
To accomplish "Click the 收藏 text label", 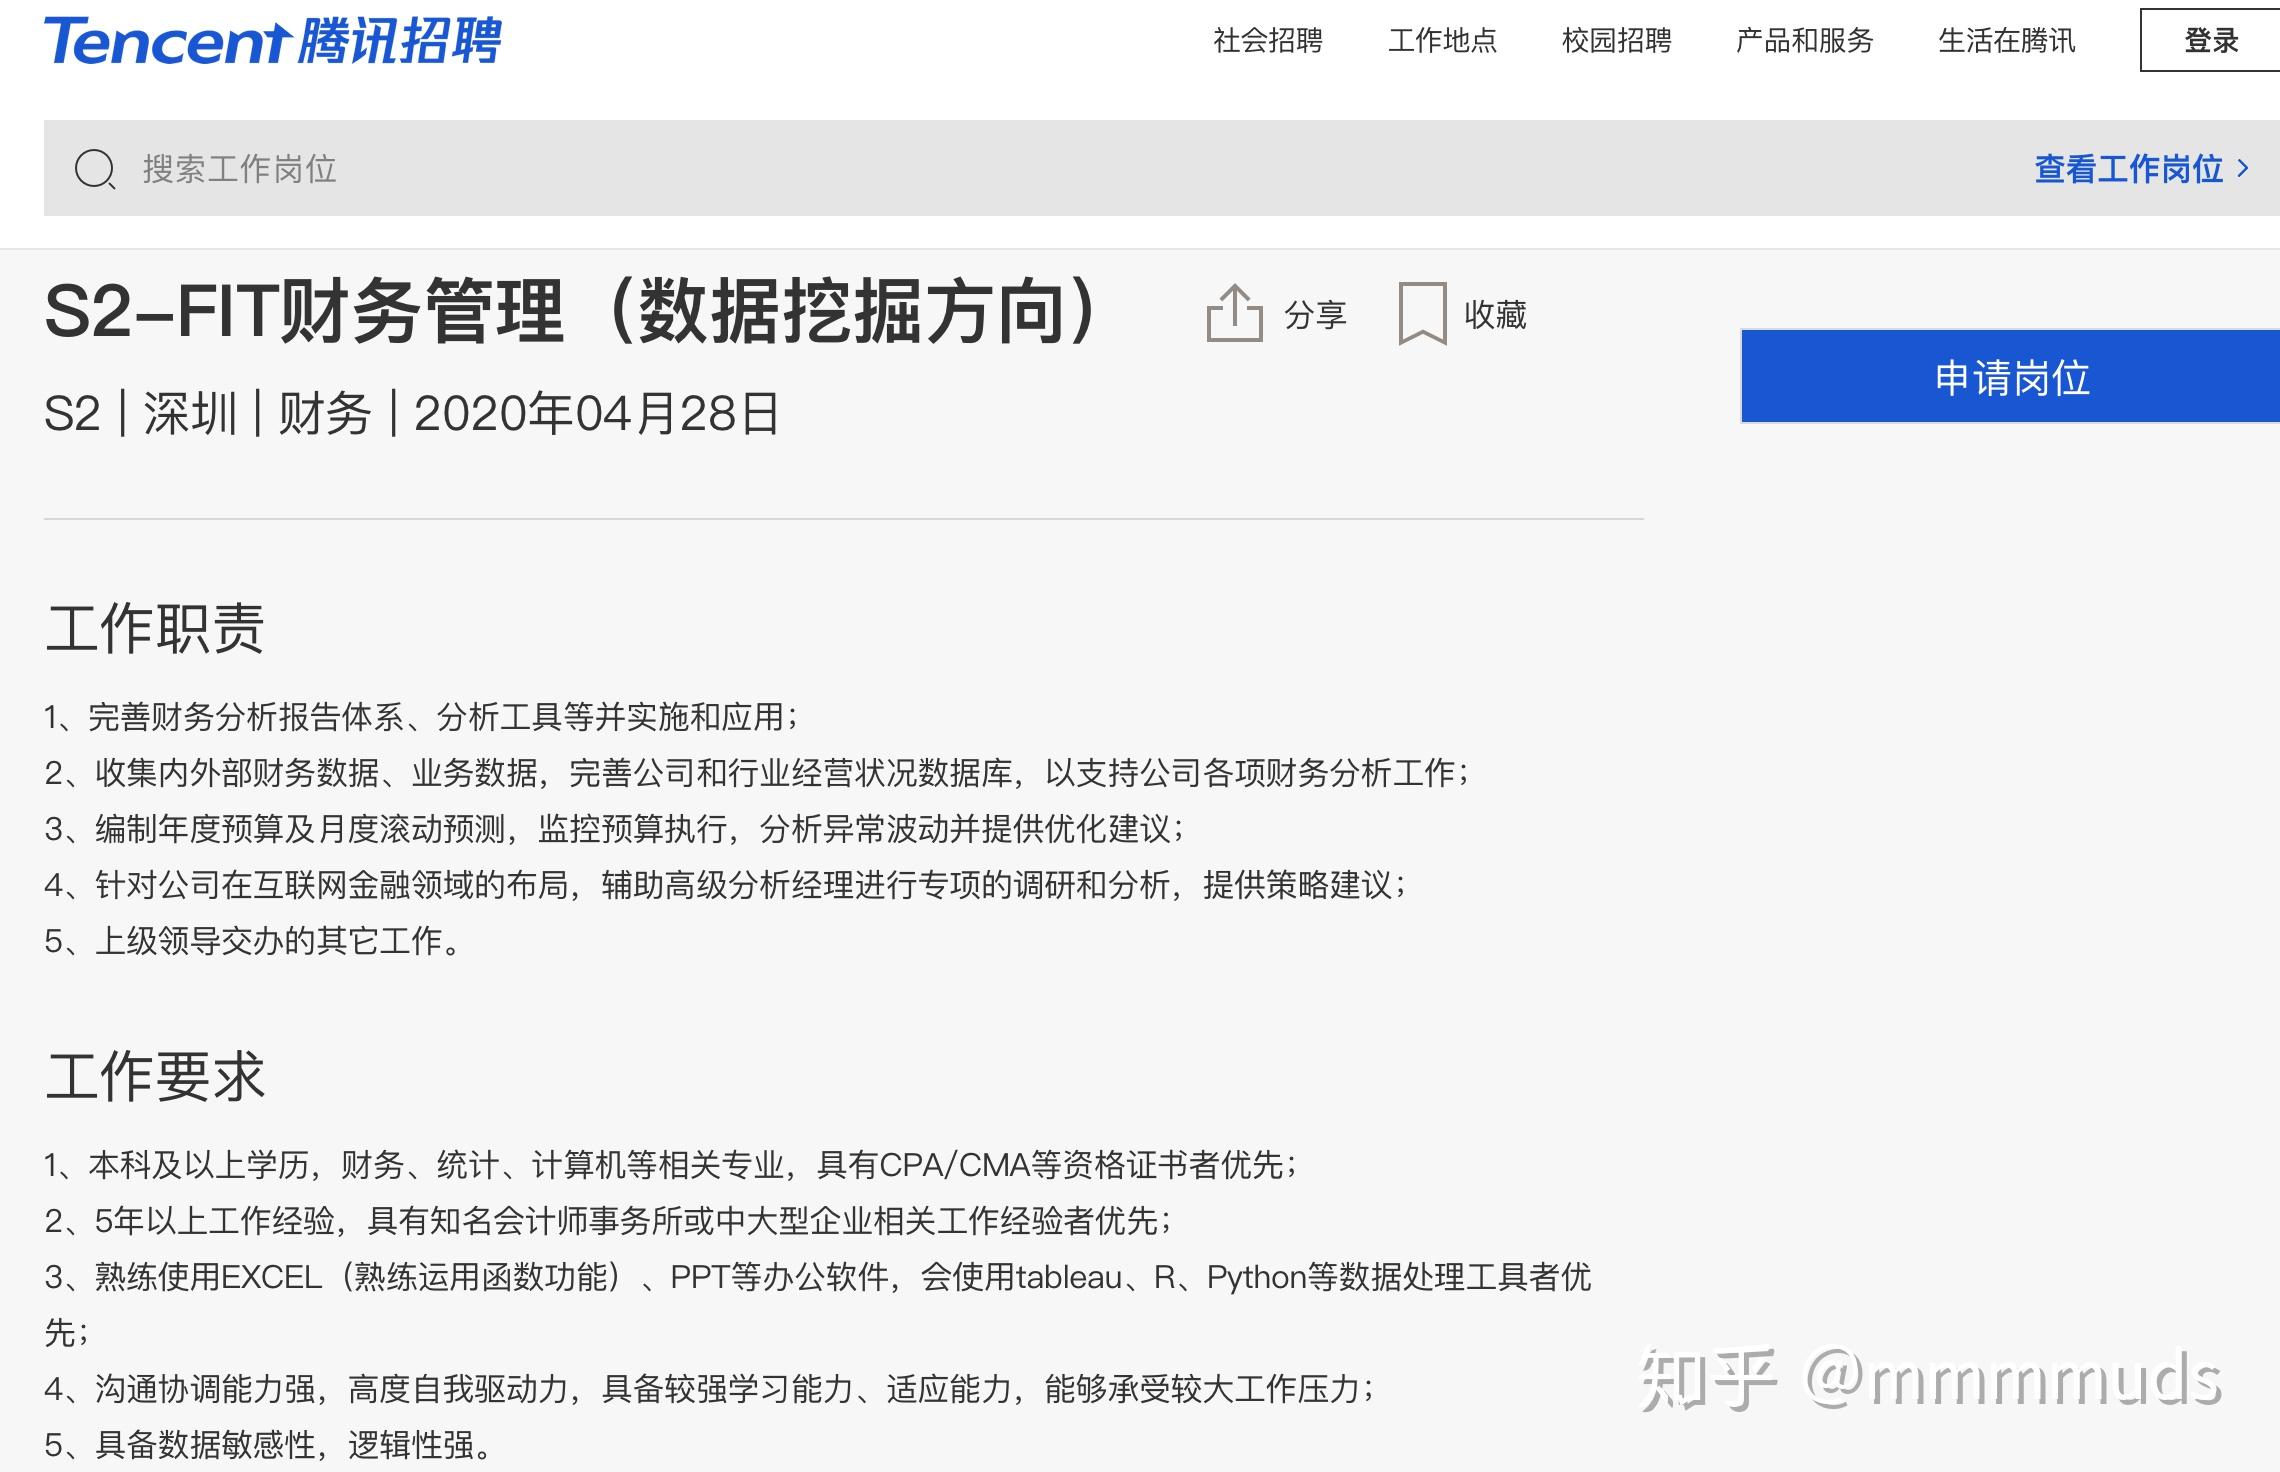I will click(x=1495, y=315).
